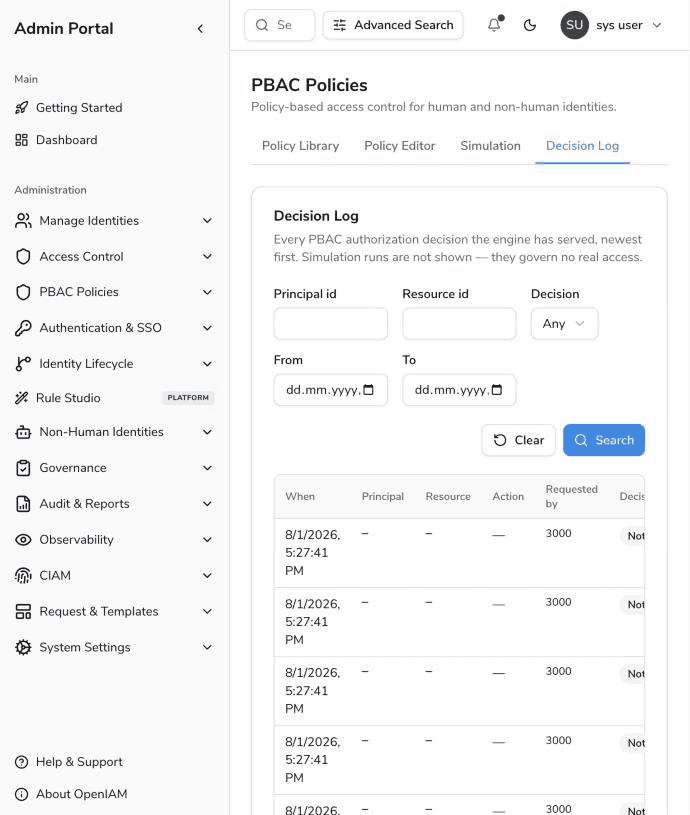
Task: Click the blue Search button
Action: tap(604, 440)
